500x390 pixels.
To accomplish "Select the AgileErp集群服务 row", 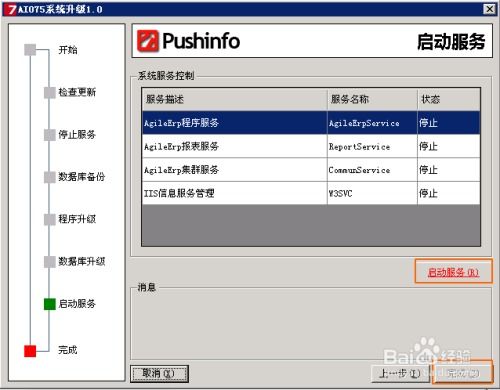I will click(x=311, y=170).
